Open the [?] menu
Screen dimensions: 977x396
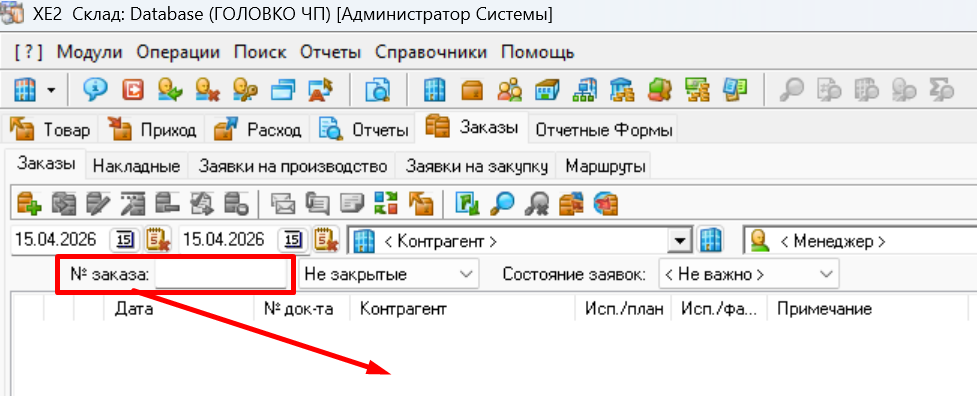pos(29,52)
